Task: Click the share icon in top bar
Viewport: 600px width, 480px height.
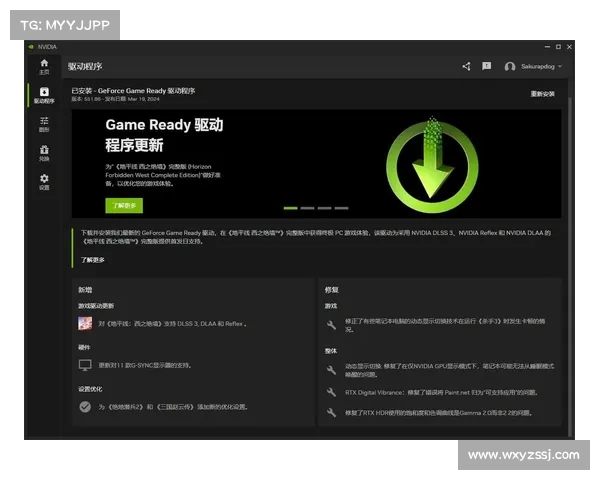Action: (466, 67)
